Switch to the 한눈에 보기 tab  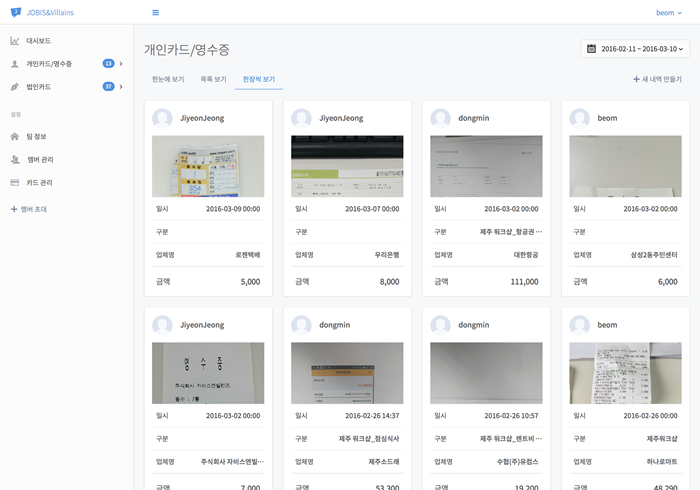[x=168, y=79]
